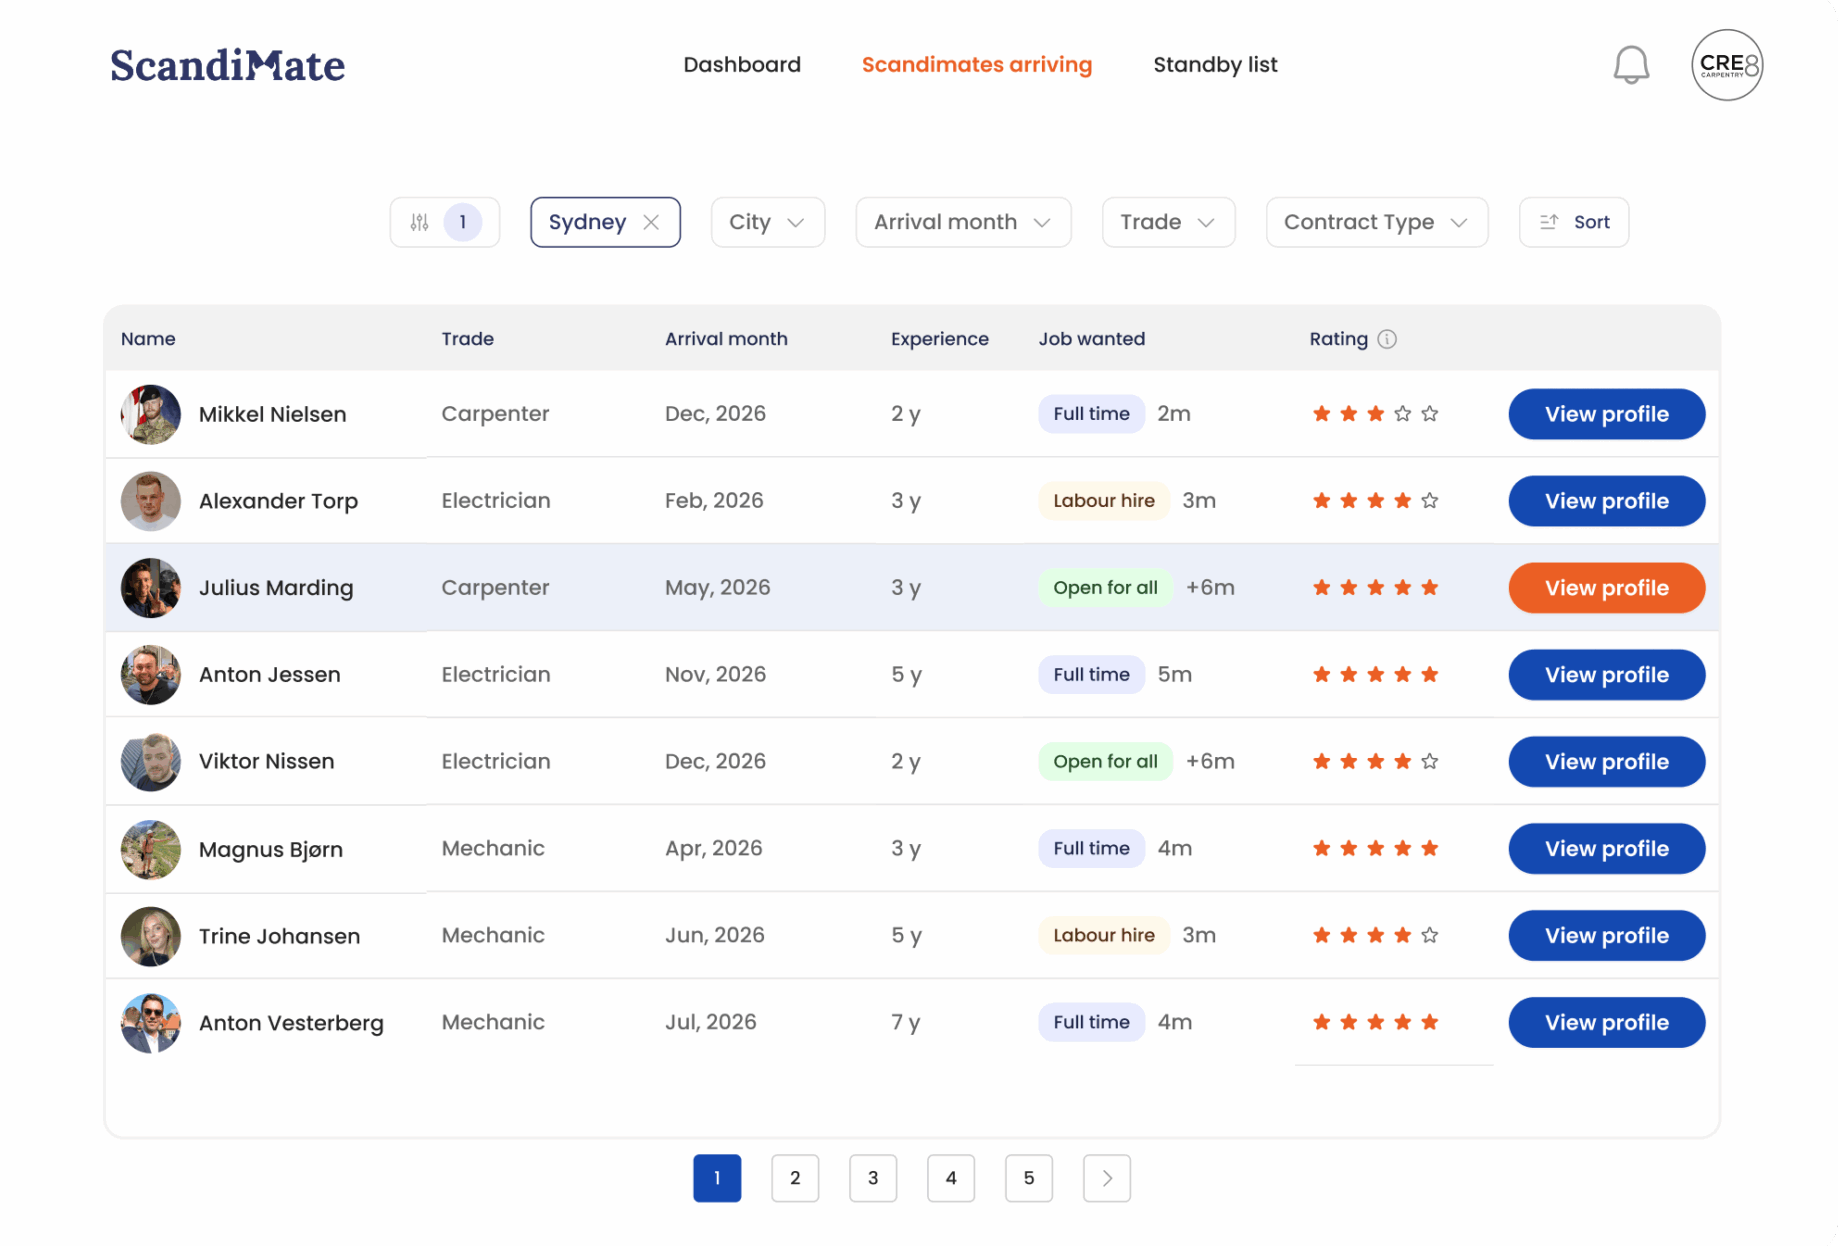
Task: Expand the City dropdown
Action: [x=767, y=222]
